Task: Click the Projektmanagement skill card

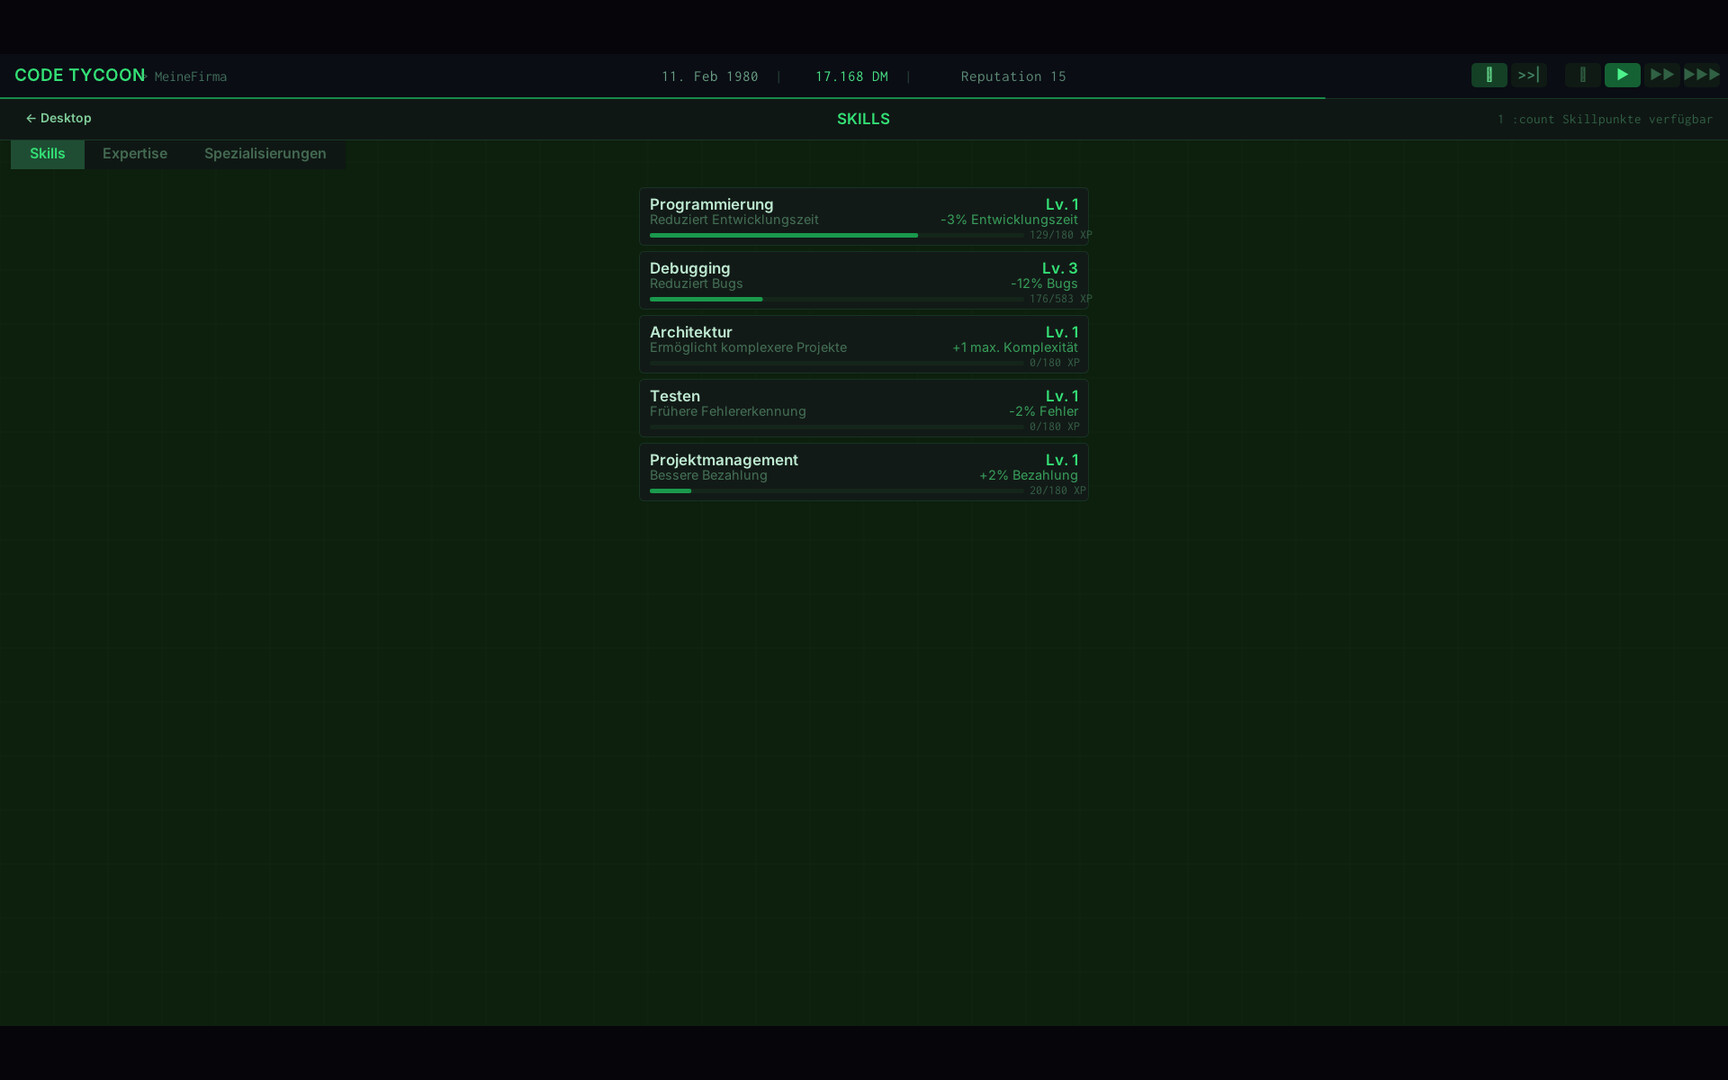Action: (863, 472)
